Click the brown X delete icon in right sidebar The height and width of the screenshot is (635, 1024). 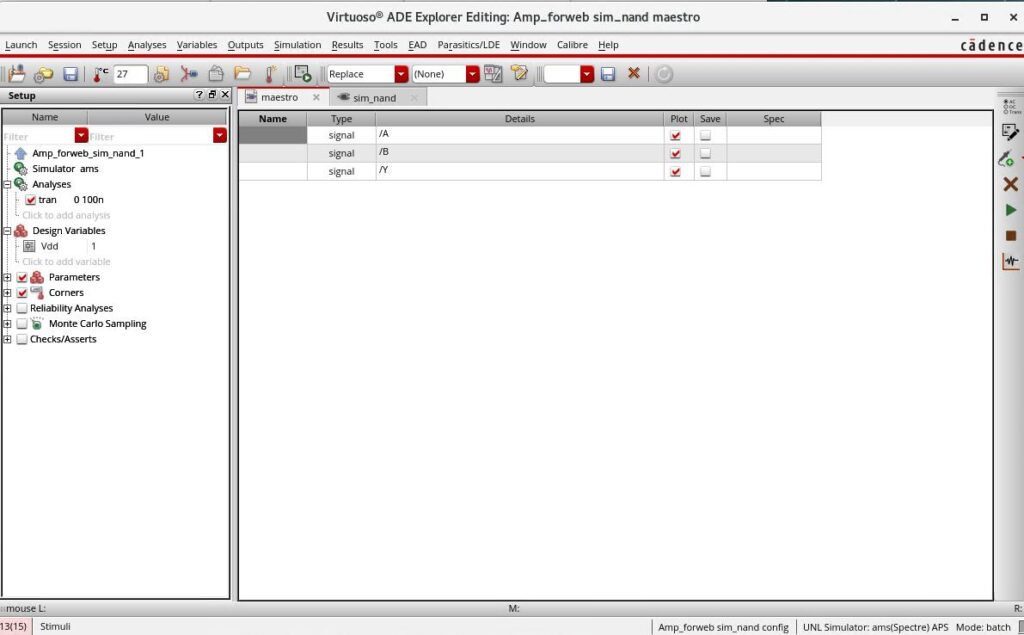tap(1010, 184)
